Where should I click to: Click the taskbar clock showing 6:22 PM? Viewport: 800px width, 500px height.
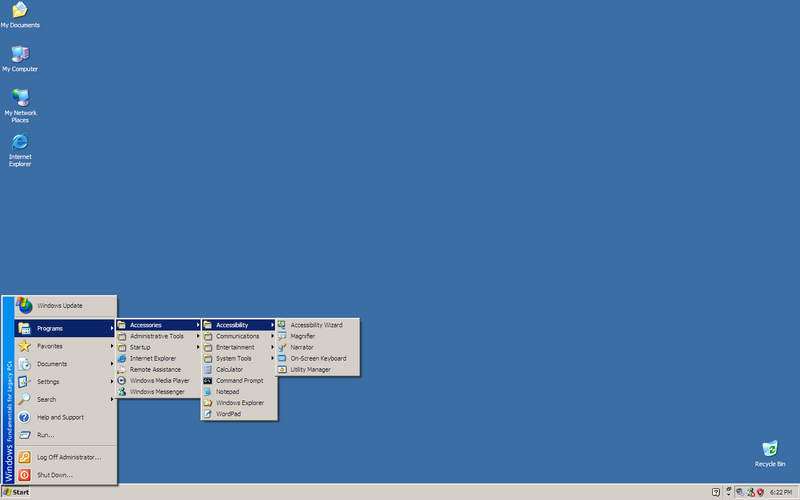[x=781, y=492]
